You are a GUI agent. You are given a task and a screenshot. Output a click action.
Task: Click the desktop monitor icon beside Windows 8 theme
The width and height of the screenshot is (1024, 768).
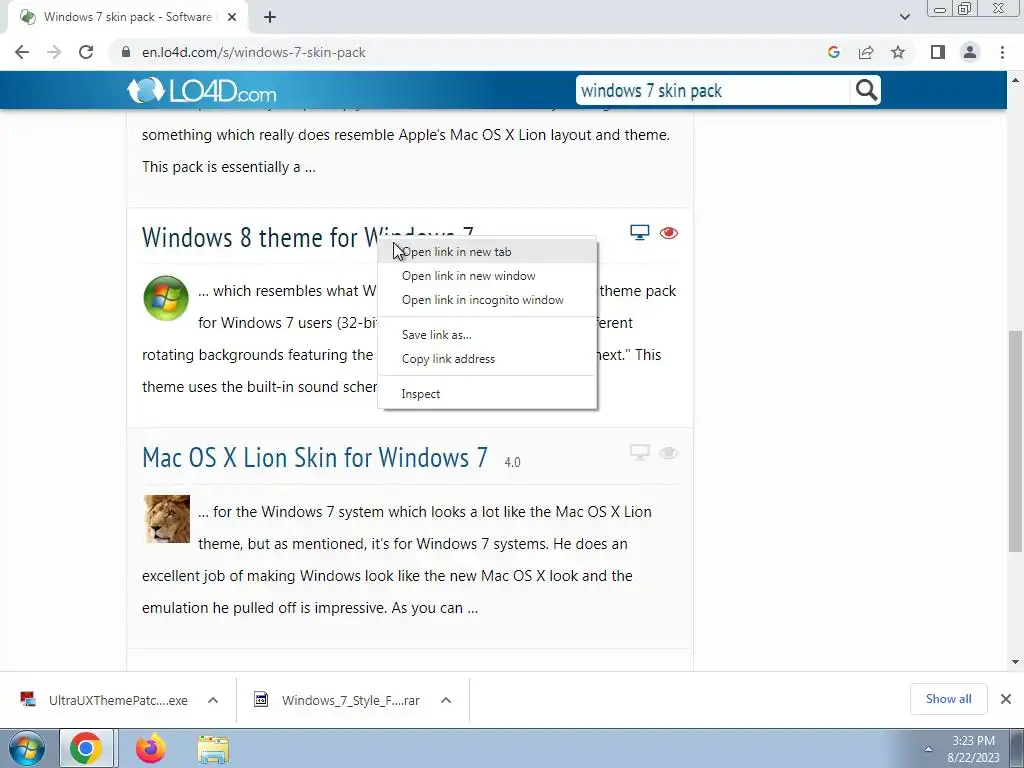639,232
